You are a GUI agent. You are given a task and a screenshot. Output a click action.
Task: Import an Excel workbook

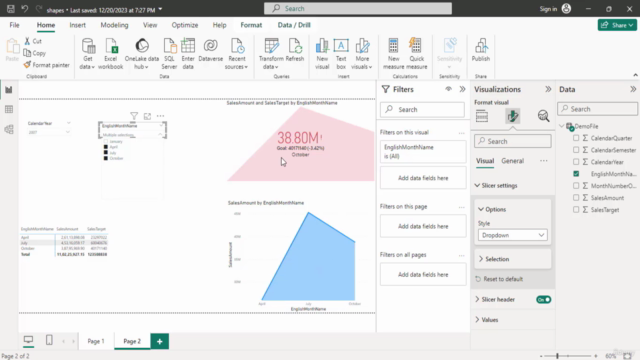(111, 54)
